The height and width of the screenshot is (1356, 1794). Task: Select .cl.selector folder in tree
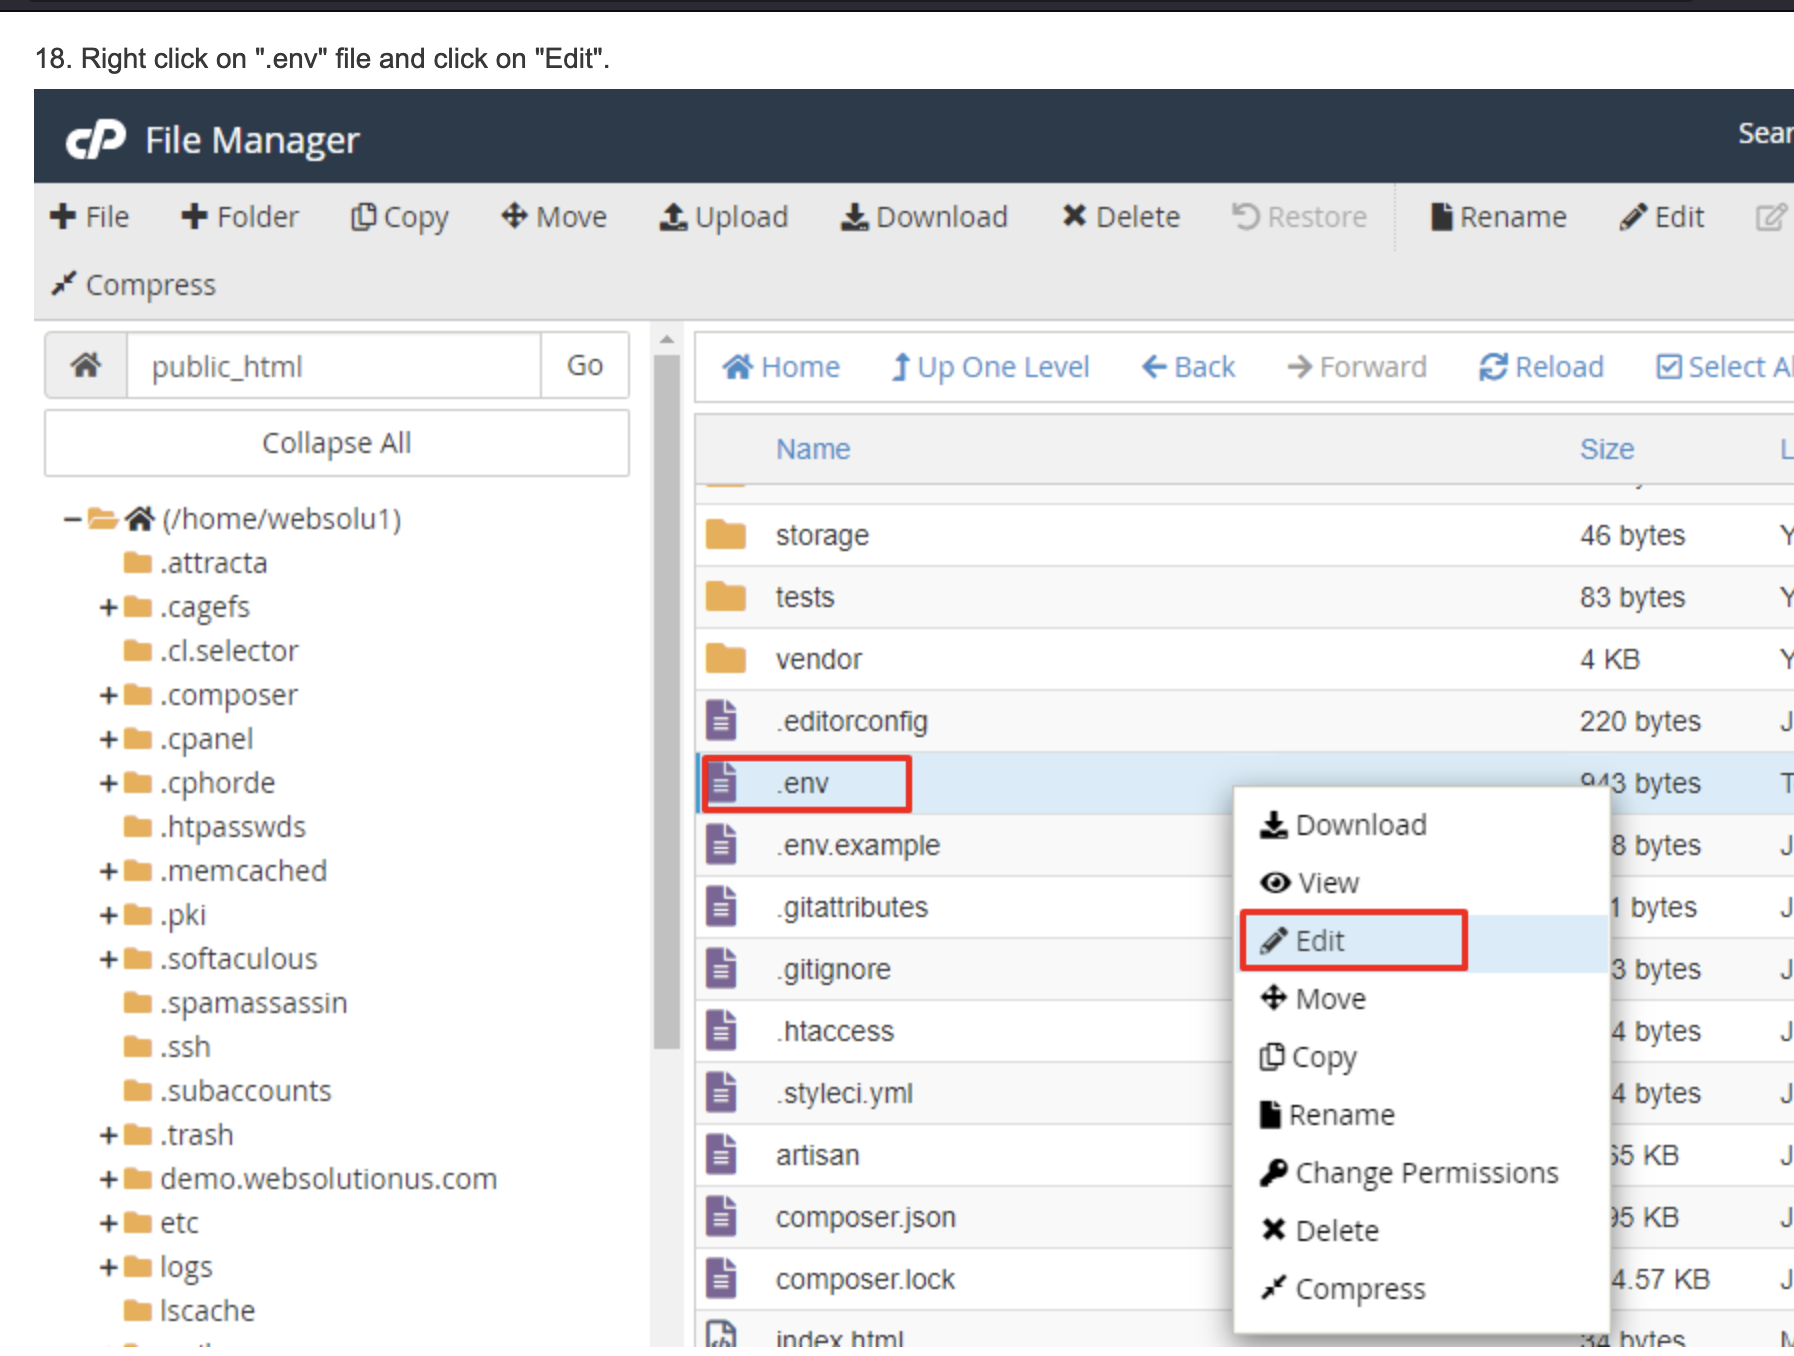(x=211, y=651)
